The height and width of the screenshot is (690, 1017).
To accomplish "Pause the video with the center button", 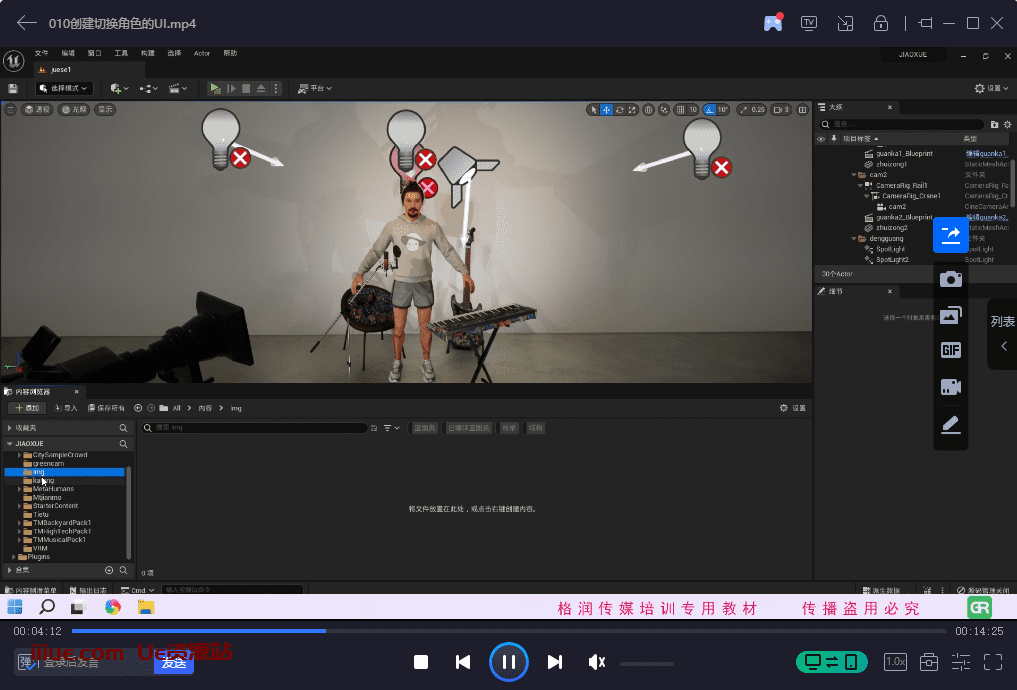I will click(508, 661).
